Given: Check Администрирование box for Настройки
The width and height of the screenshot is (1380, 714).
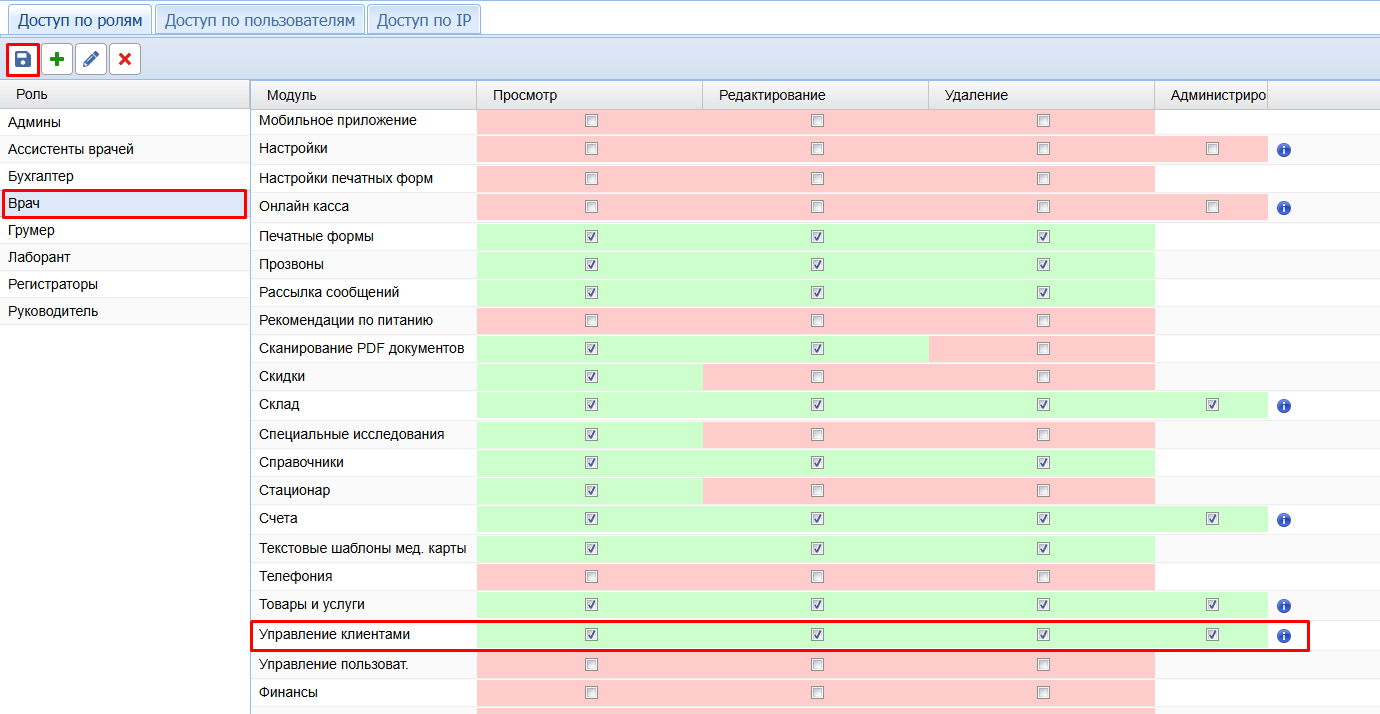Looking at the screenshot, I should coord(1212,149).
